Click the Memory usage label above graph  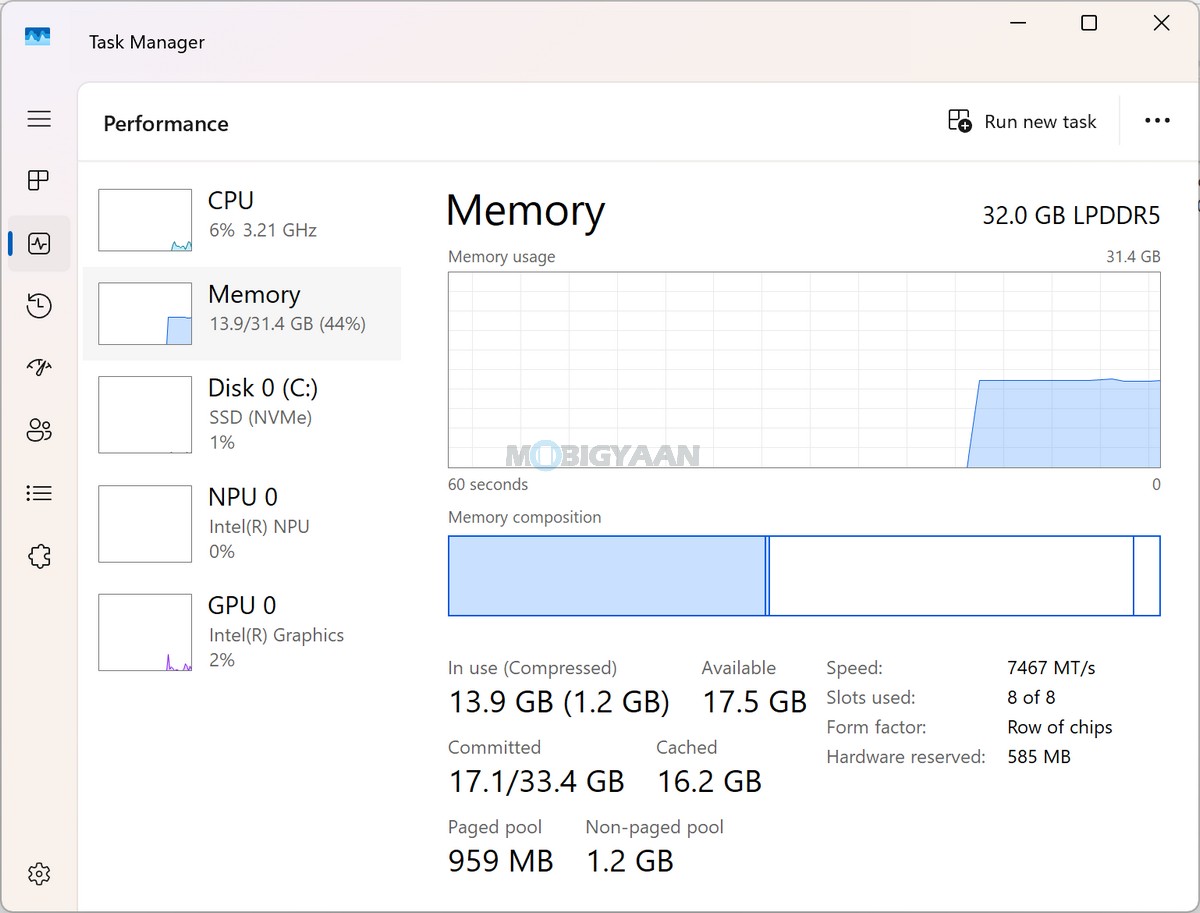tap(501, 257)
